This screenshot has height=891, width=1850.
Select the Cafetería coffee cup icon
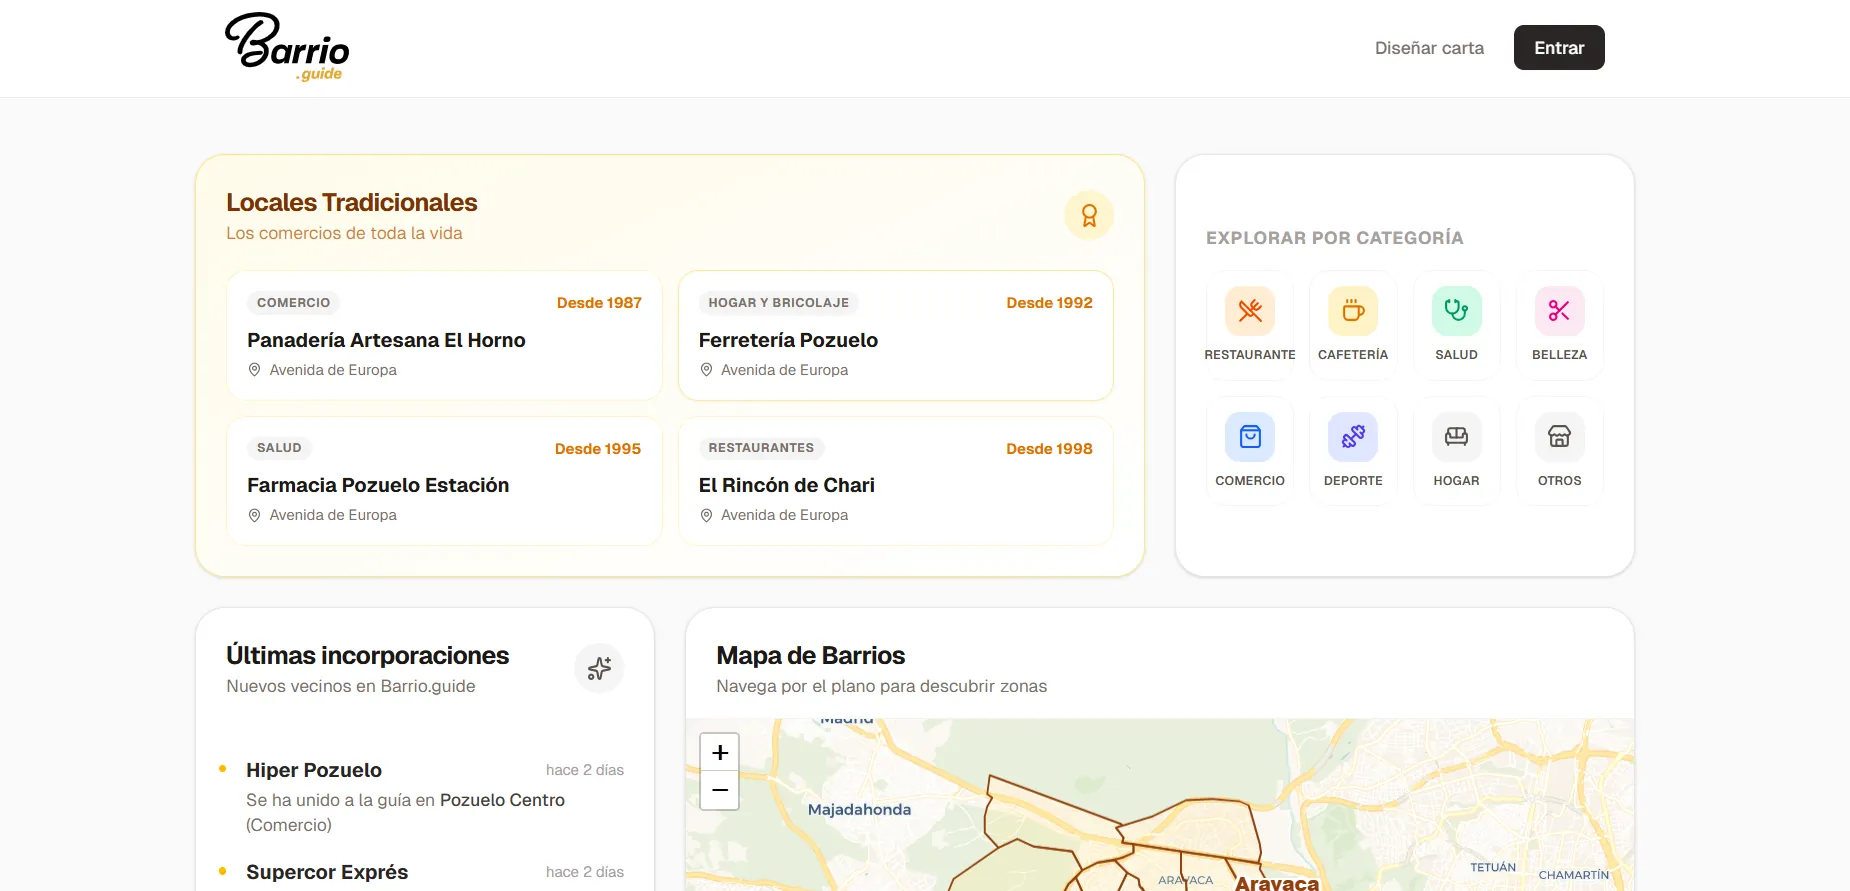(1353, 311)
